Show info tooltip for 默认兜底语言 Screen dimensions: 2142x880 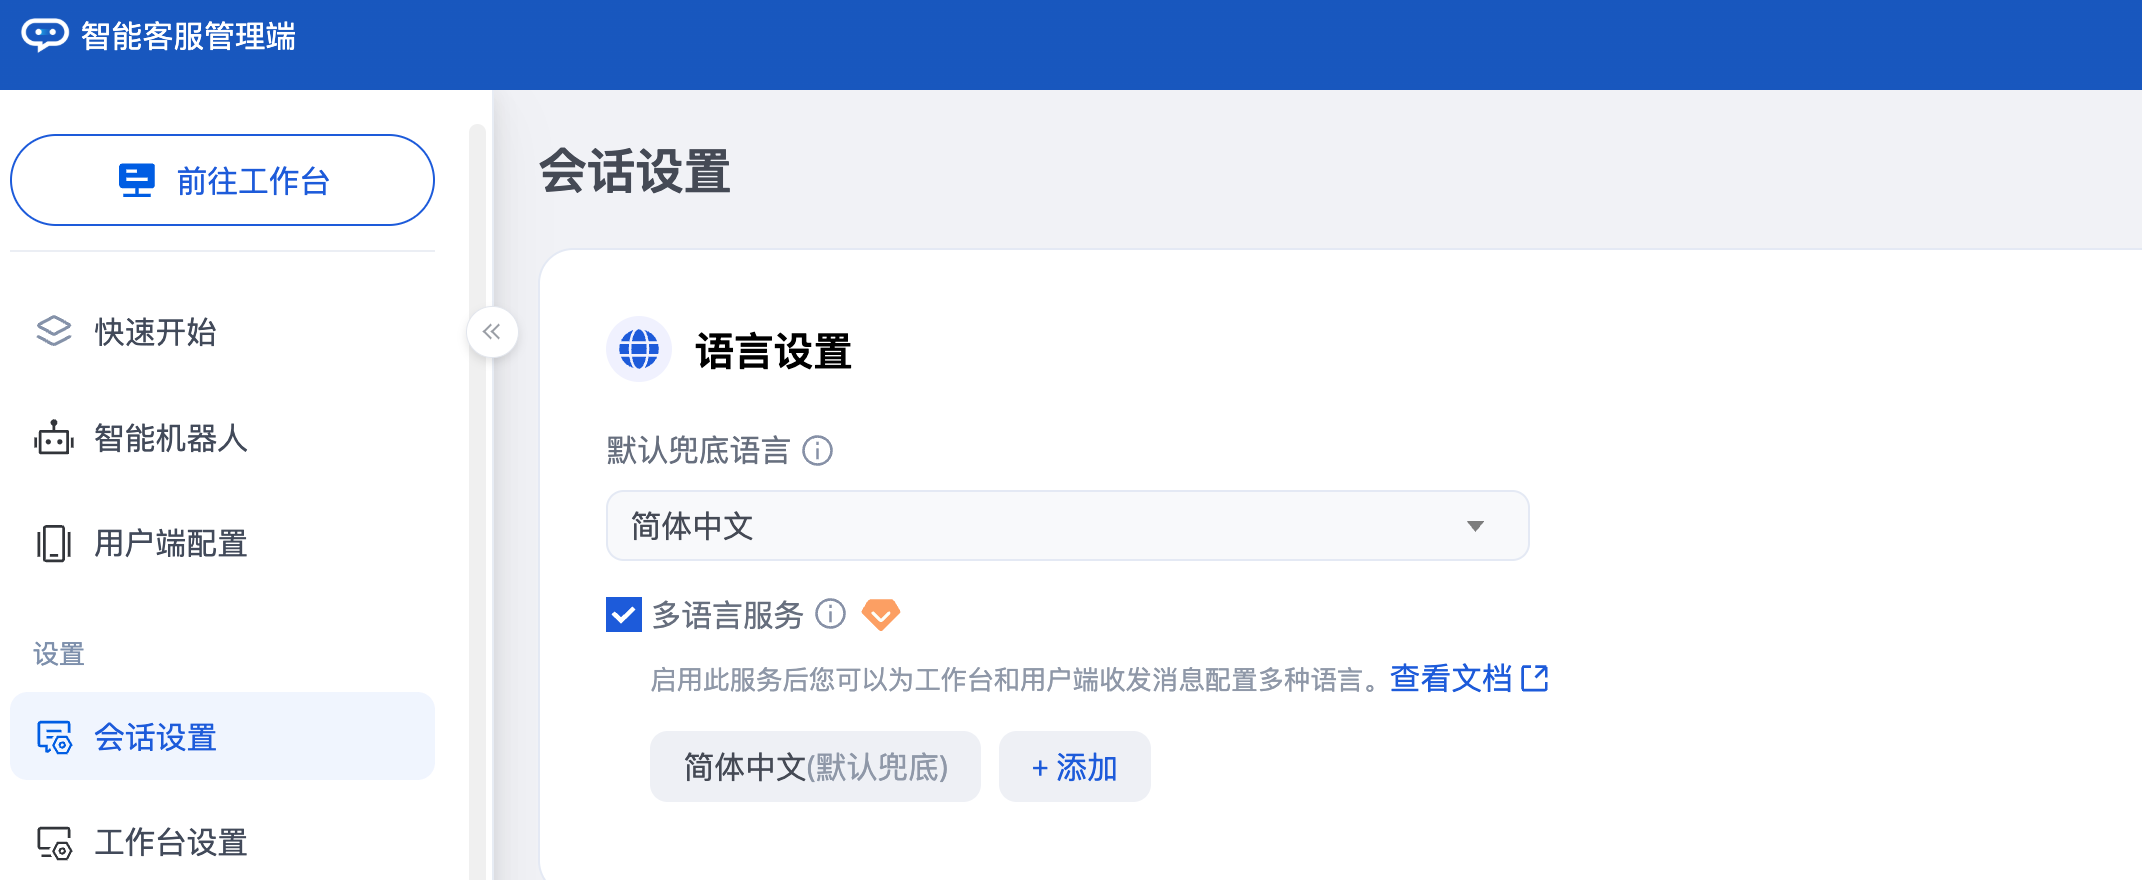click(818, 451)
